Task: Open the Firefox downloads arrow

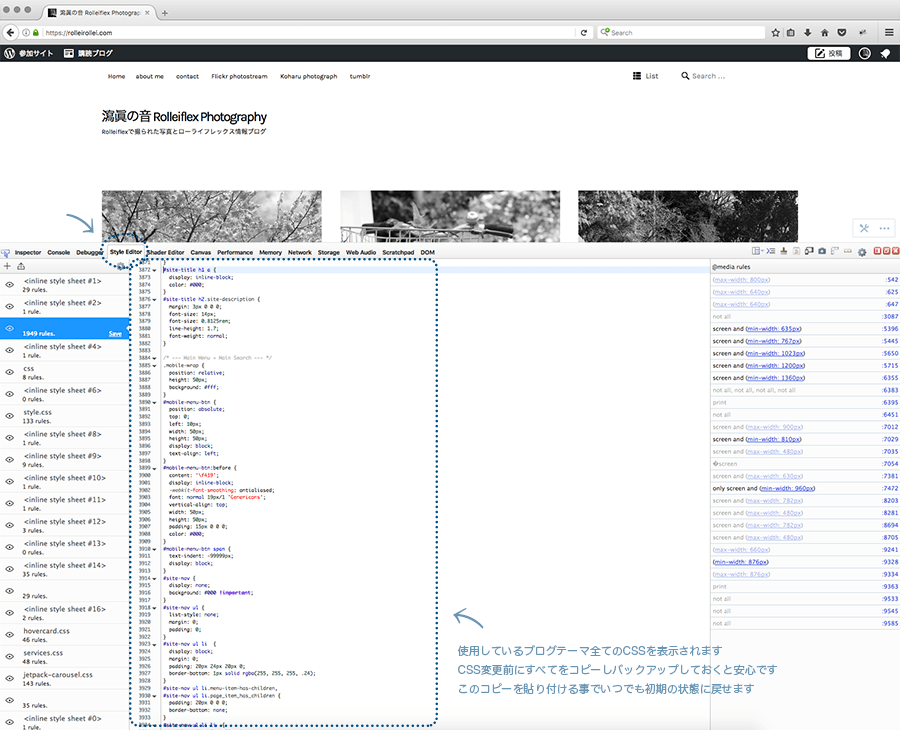Action: (807, 32)
